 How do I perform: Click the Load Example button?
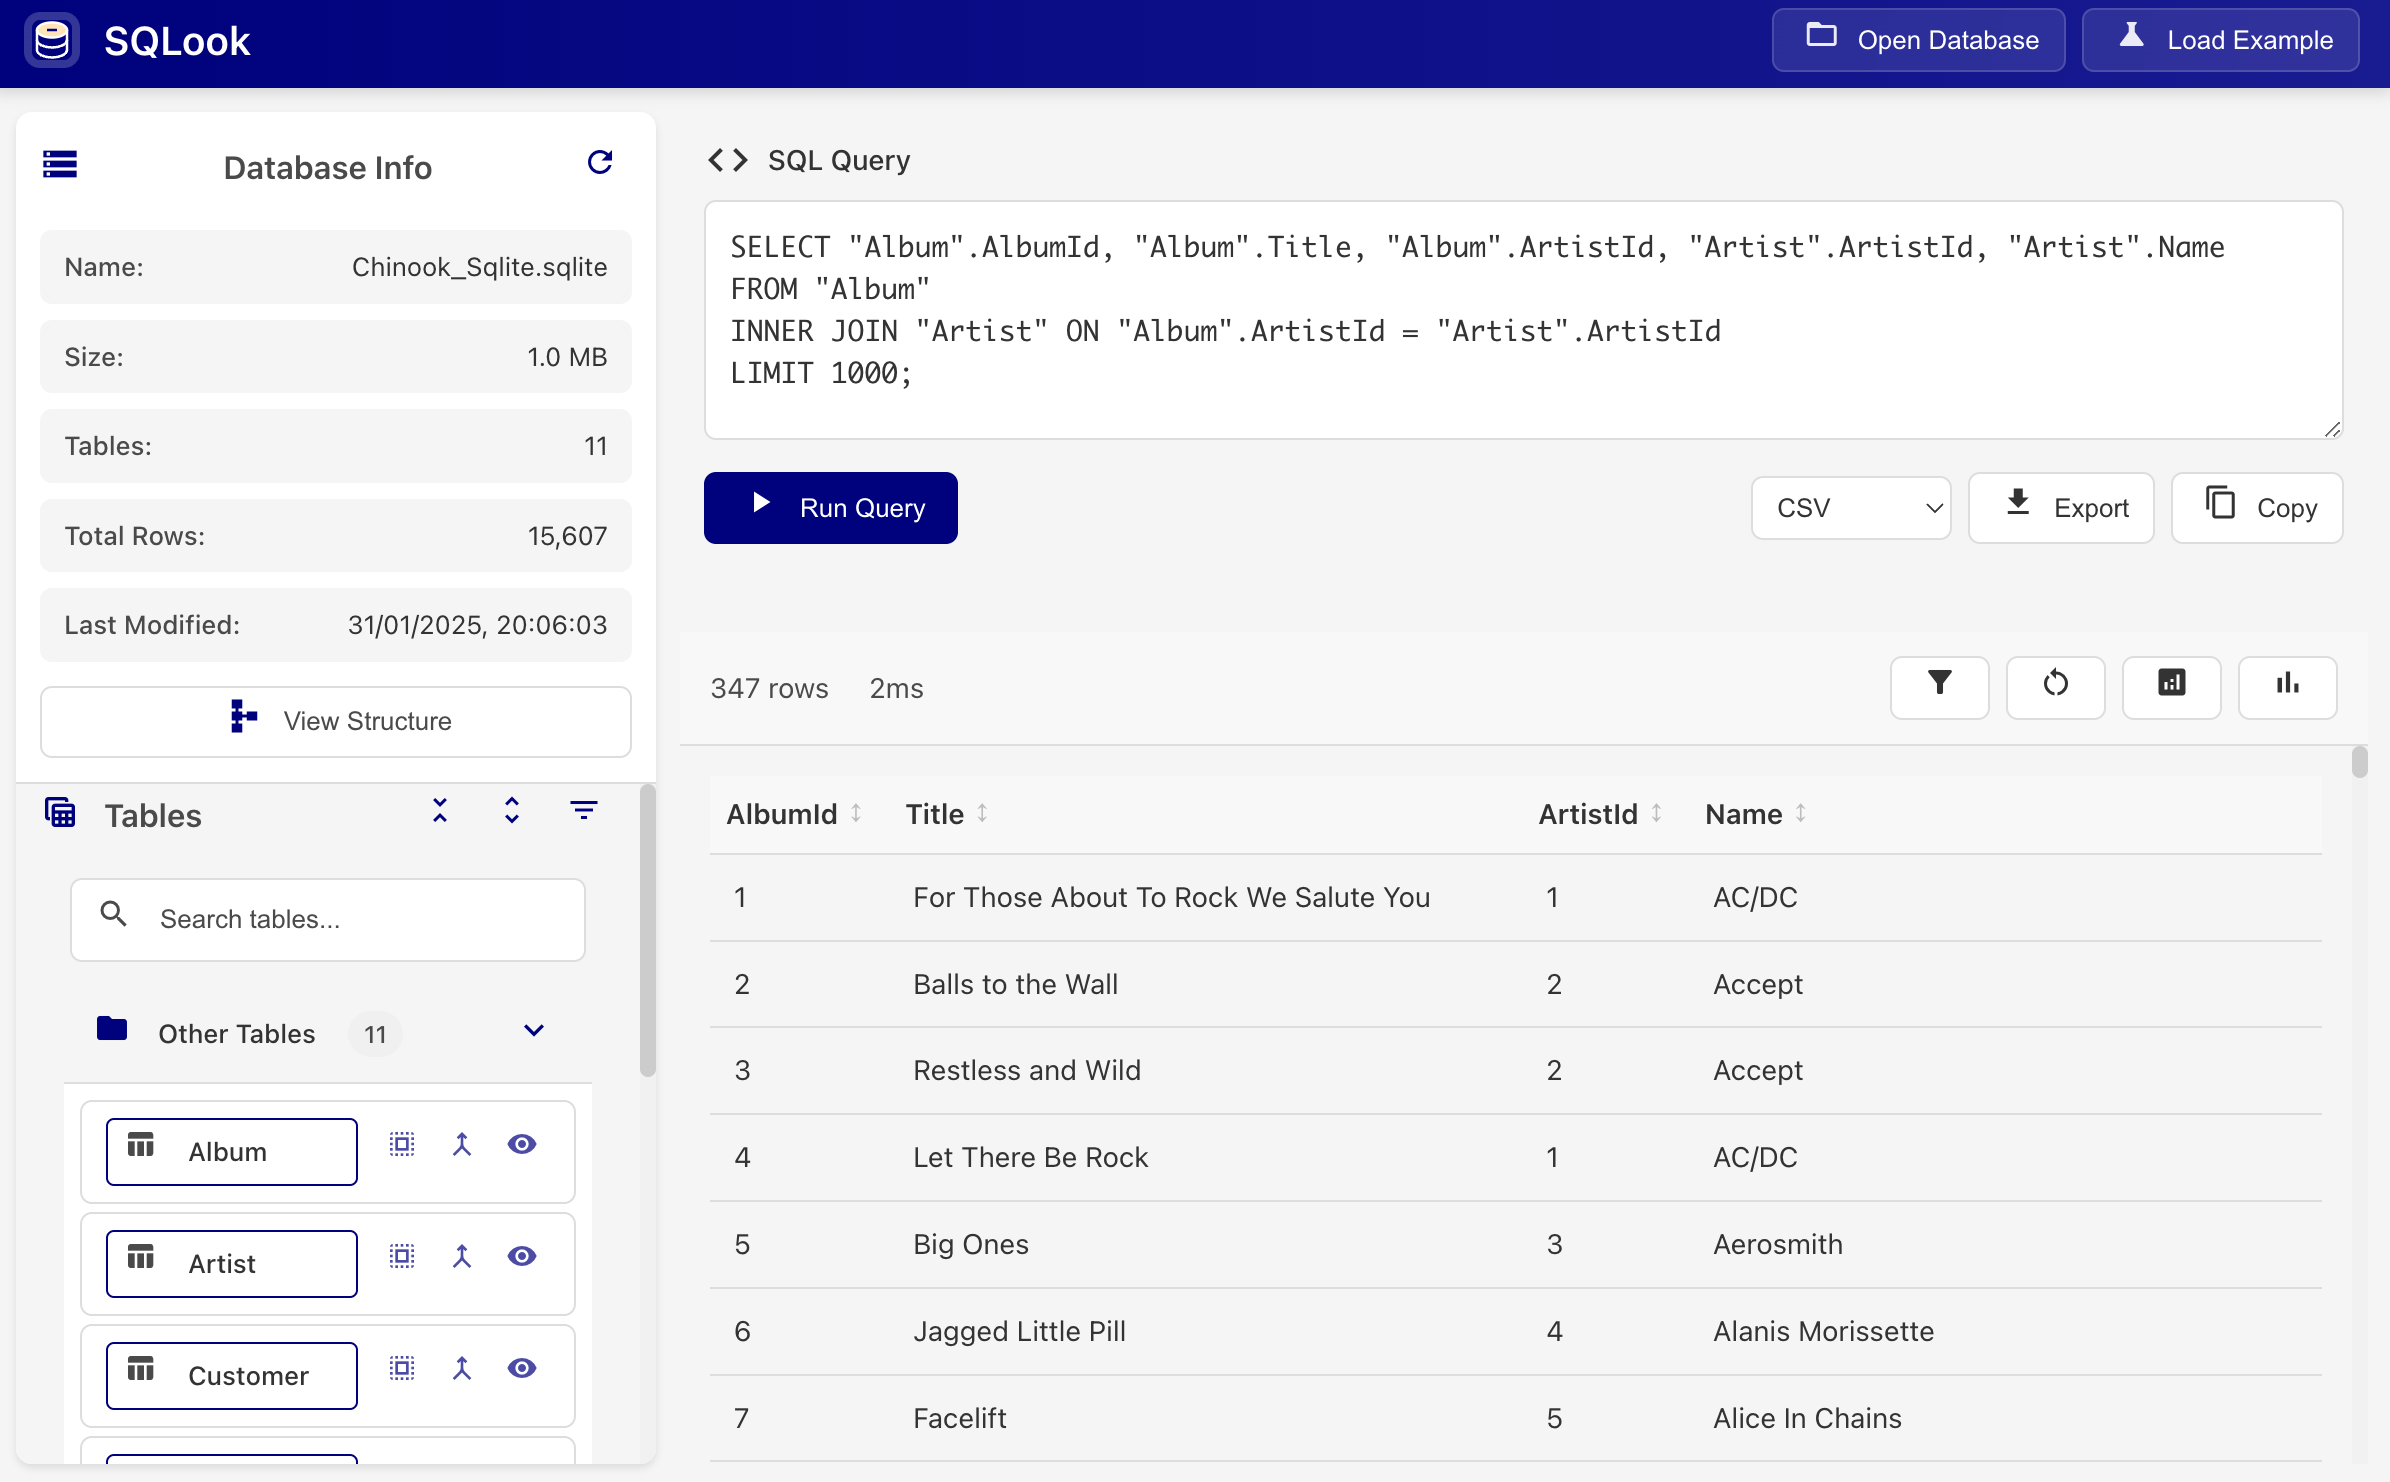point(2220,40)
